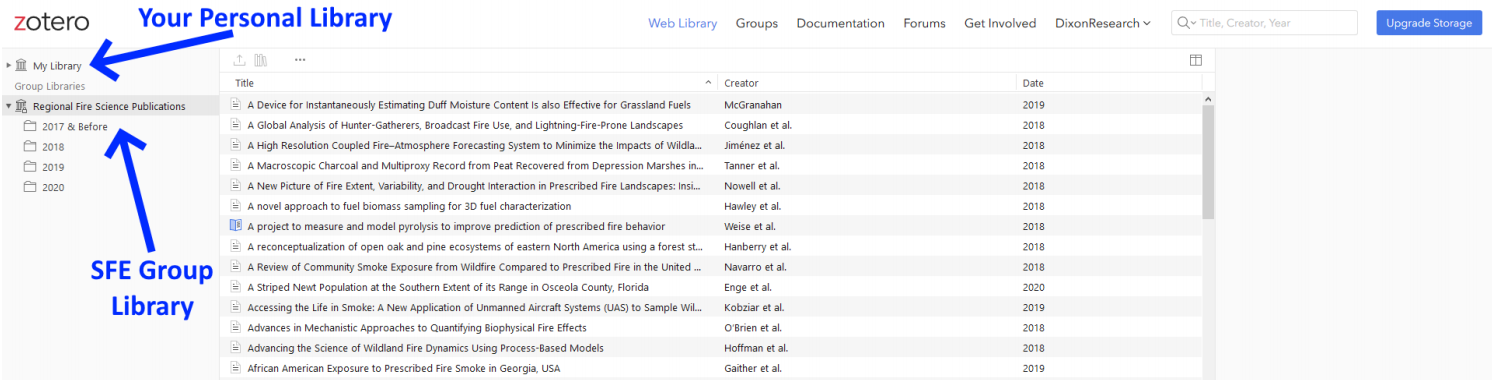Open the 2019 collection
This screenshot has width=1492, height=380.
pos(53,167)
